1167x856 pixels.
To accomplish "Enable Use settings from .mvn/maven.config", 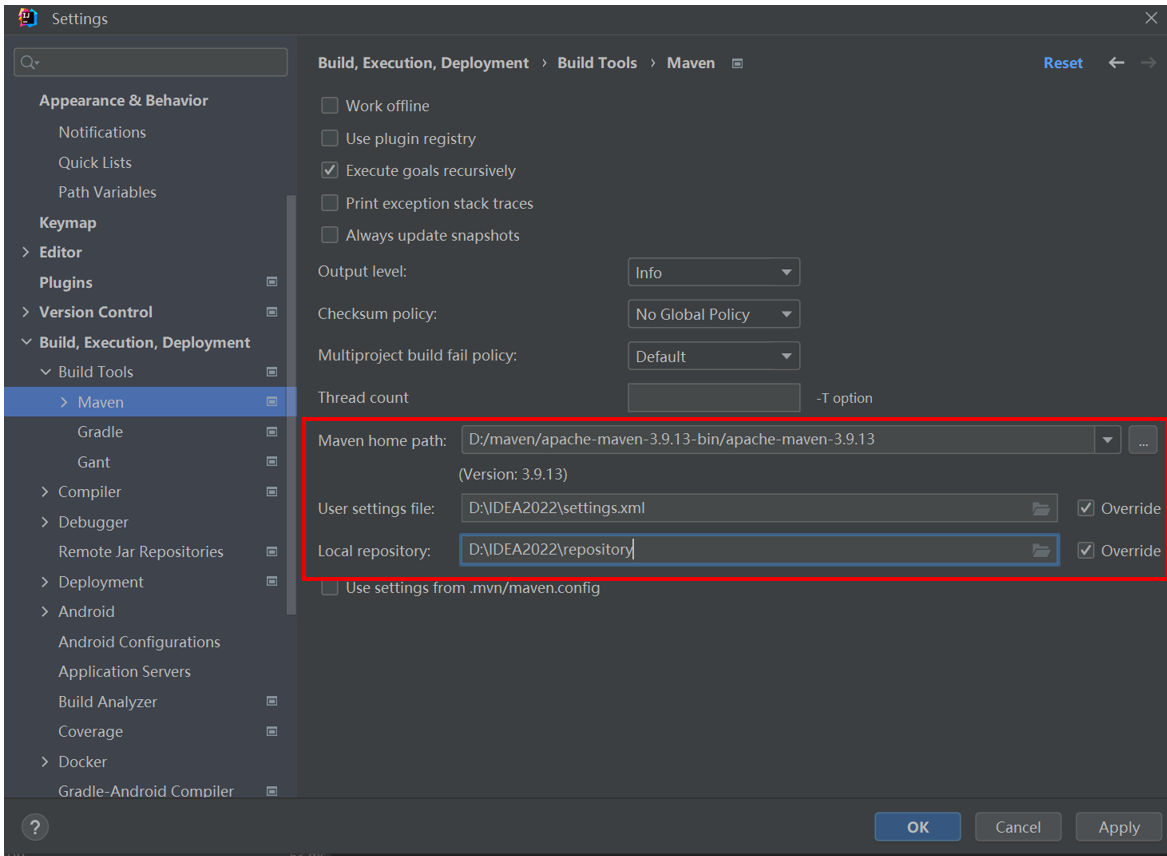I will tap(329, 587).
